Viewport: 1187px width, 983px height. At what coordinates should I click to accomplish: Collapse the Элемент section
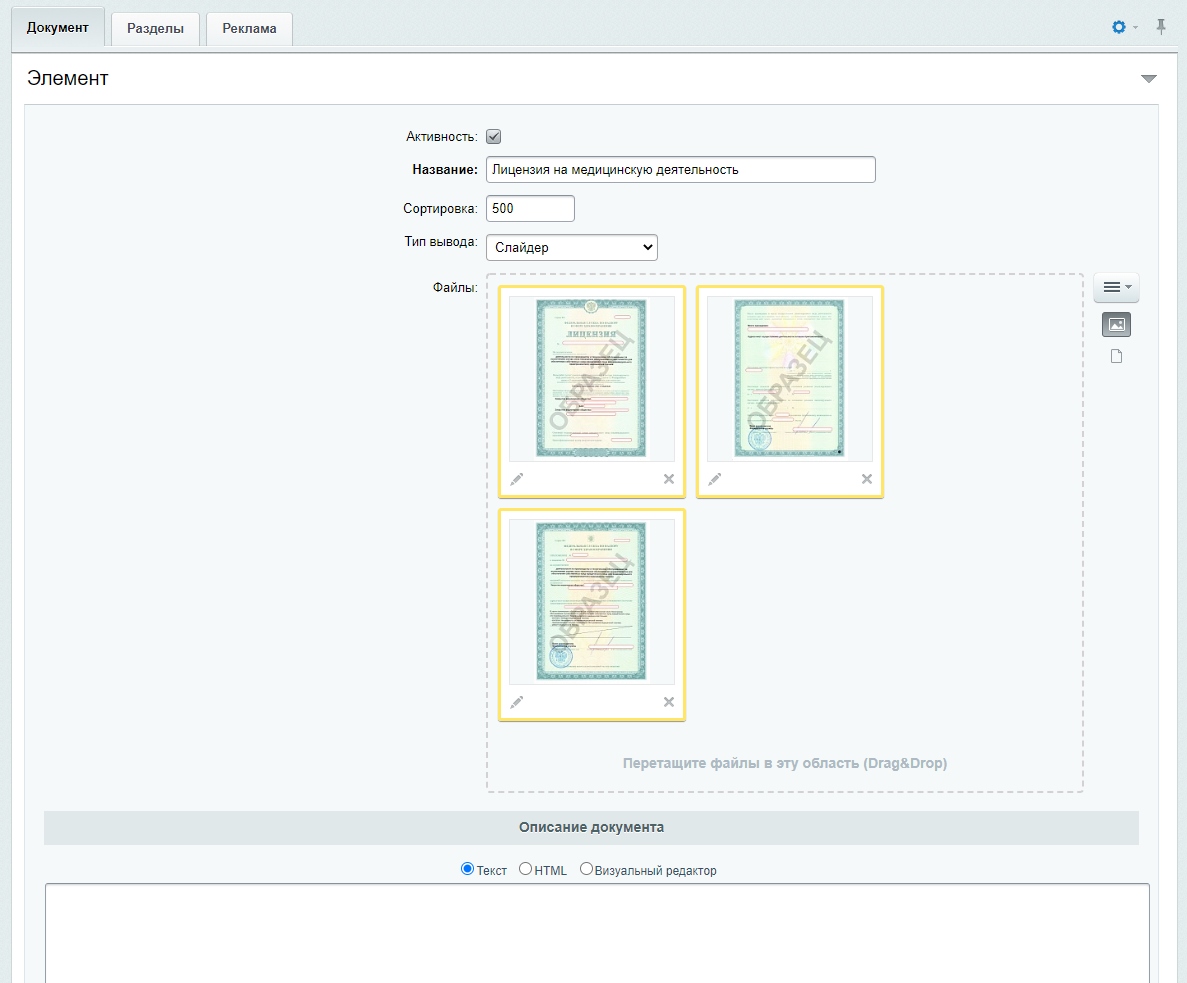1148,79
